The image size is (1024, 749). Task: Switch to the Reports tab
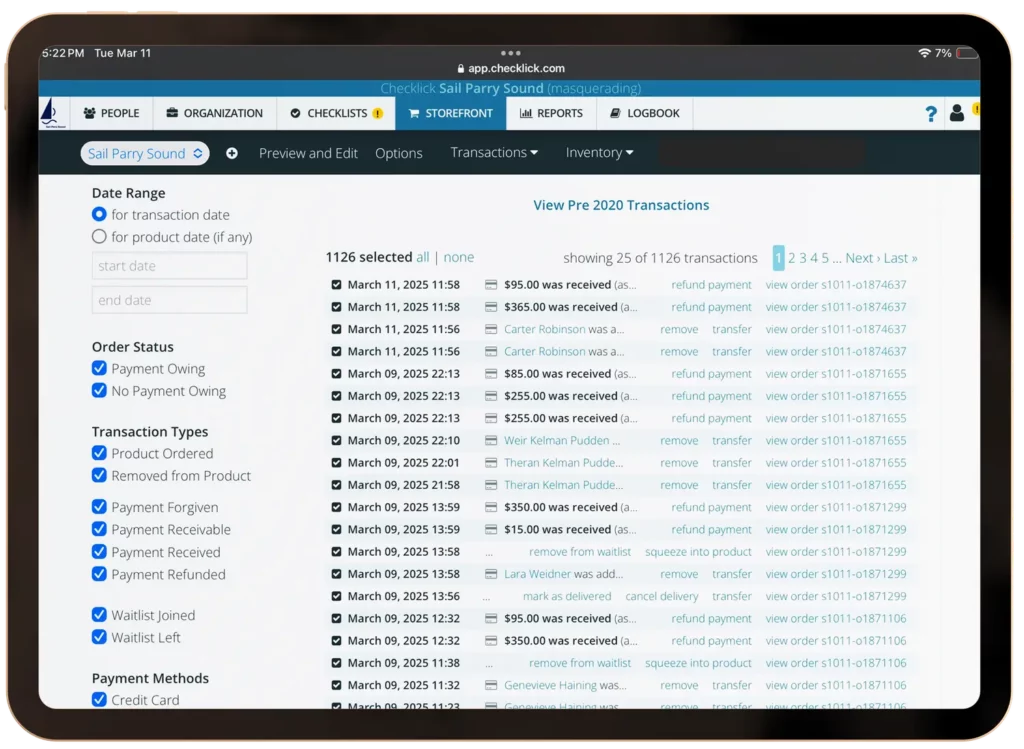pyautogui.click(x=551, y=114)
